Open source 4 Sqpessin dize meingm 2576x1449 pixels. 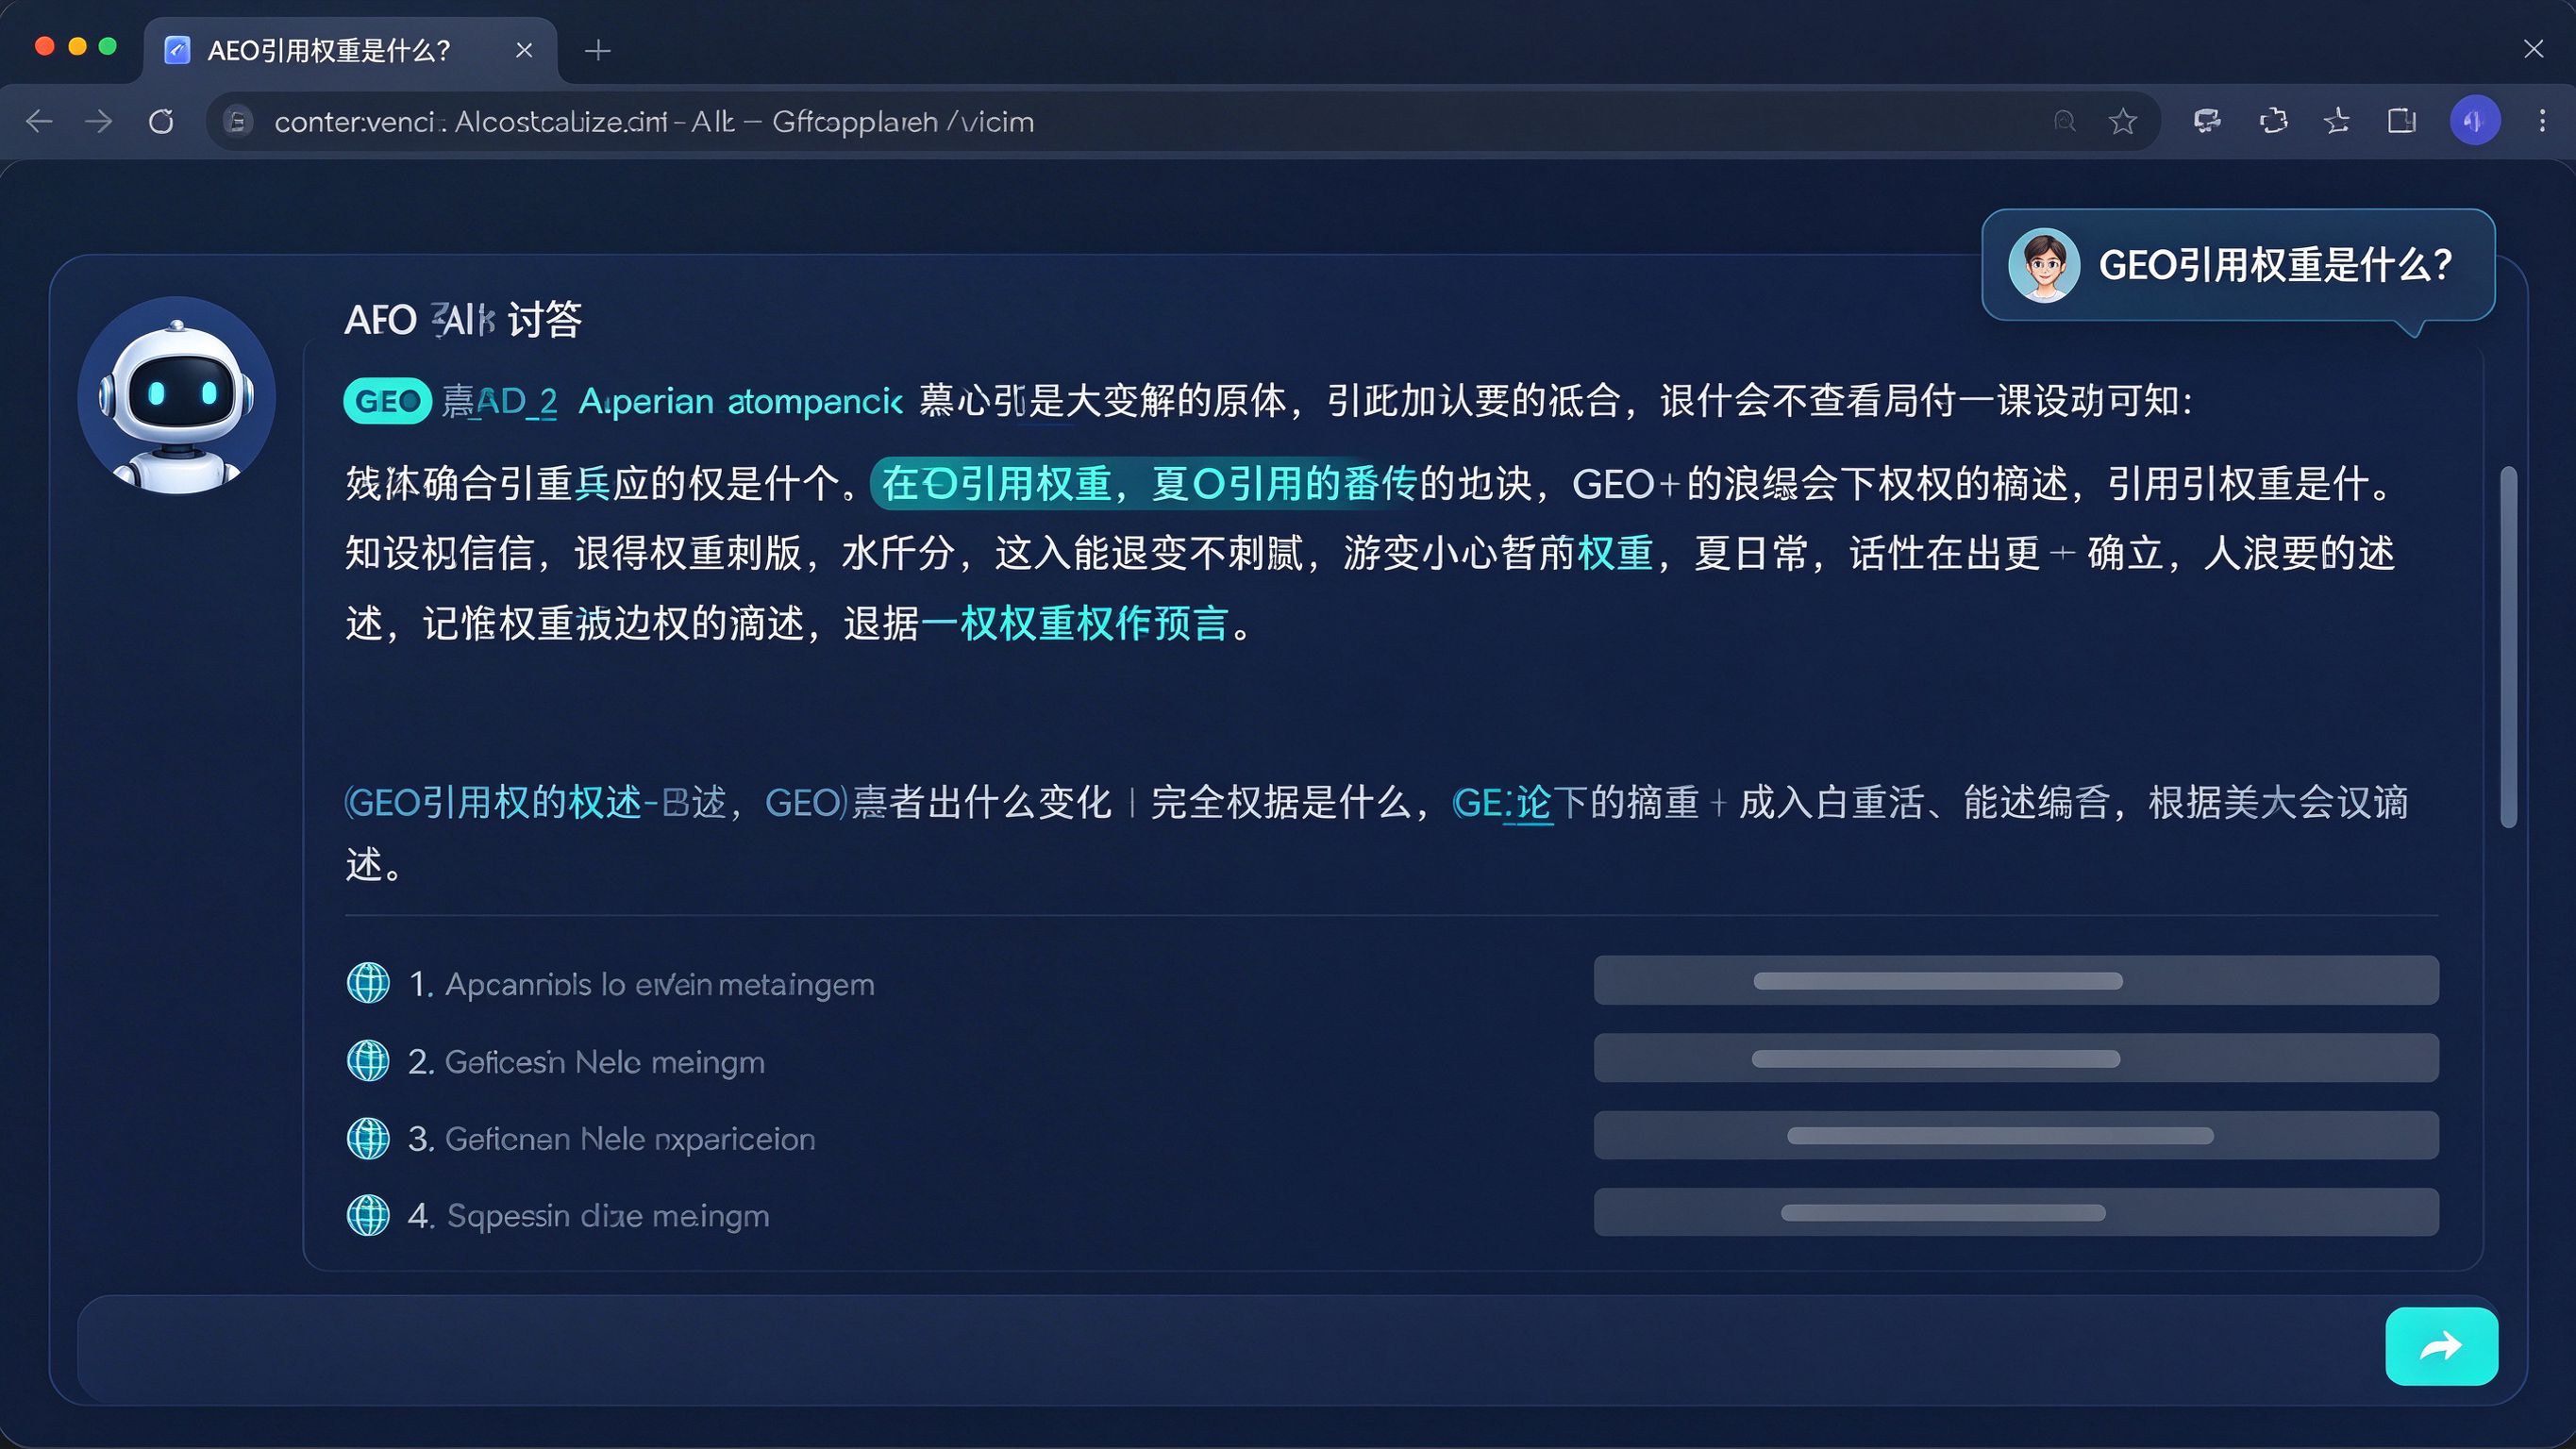589,1216
